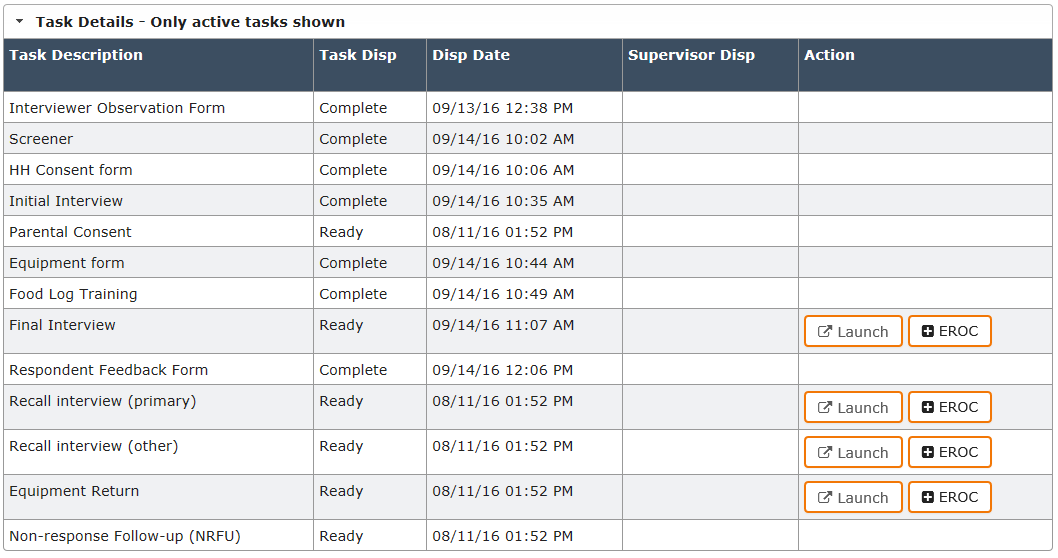Launch the Equipment Return task

(853, 498)
